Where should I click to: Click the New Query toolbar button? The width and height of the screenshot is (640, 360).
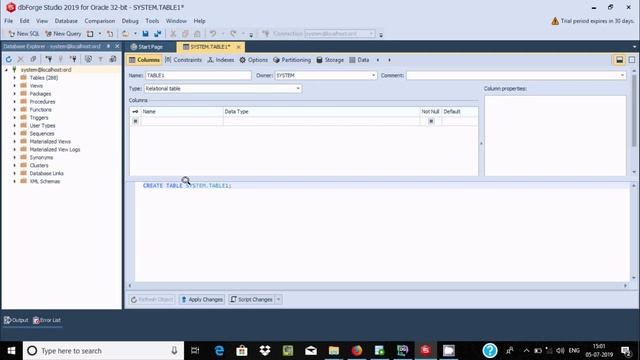tap(63, 34)
